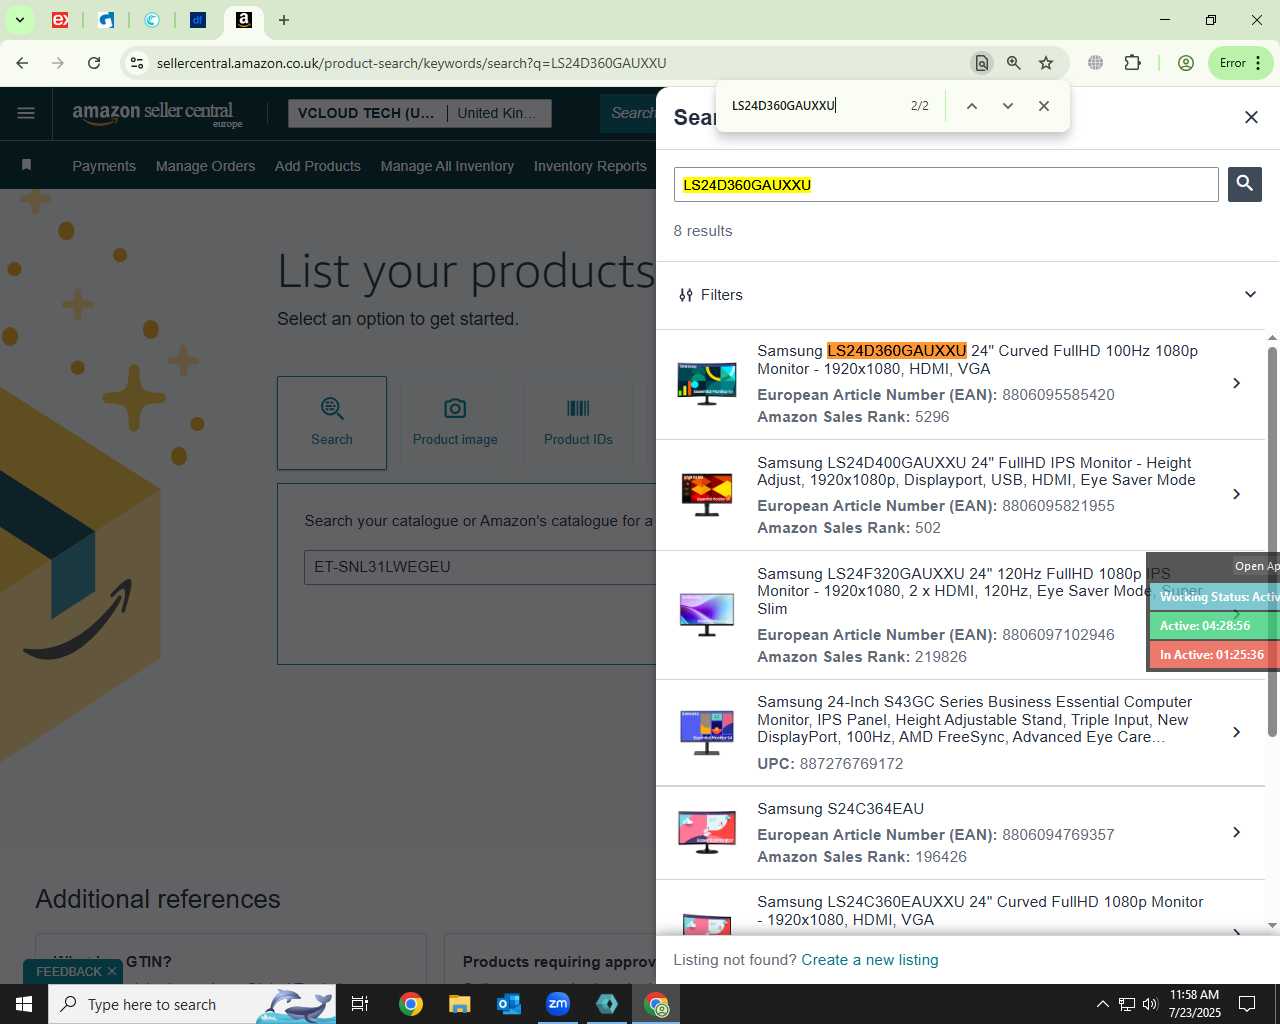Open the S43GC Series monitor thumbnail
1280x1024 pixels.
pyautogui.click(x=706, y=732)
